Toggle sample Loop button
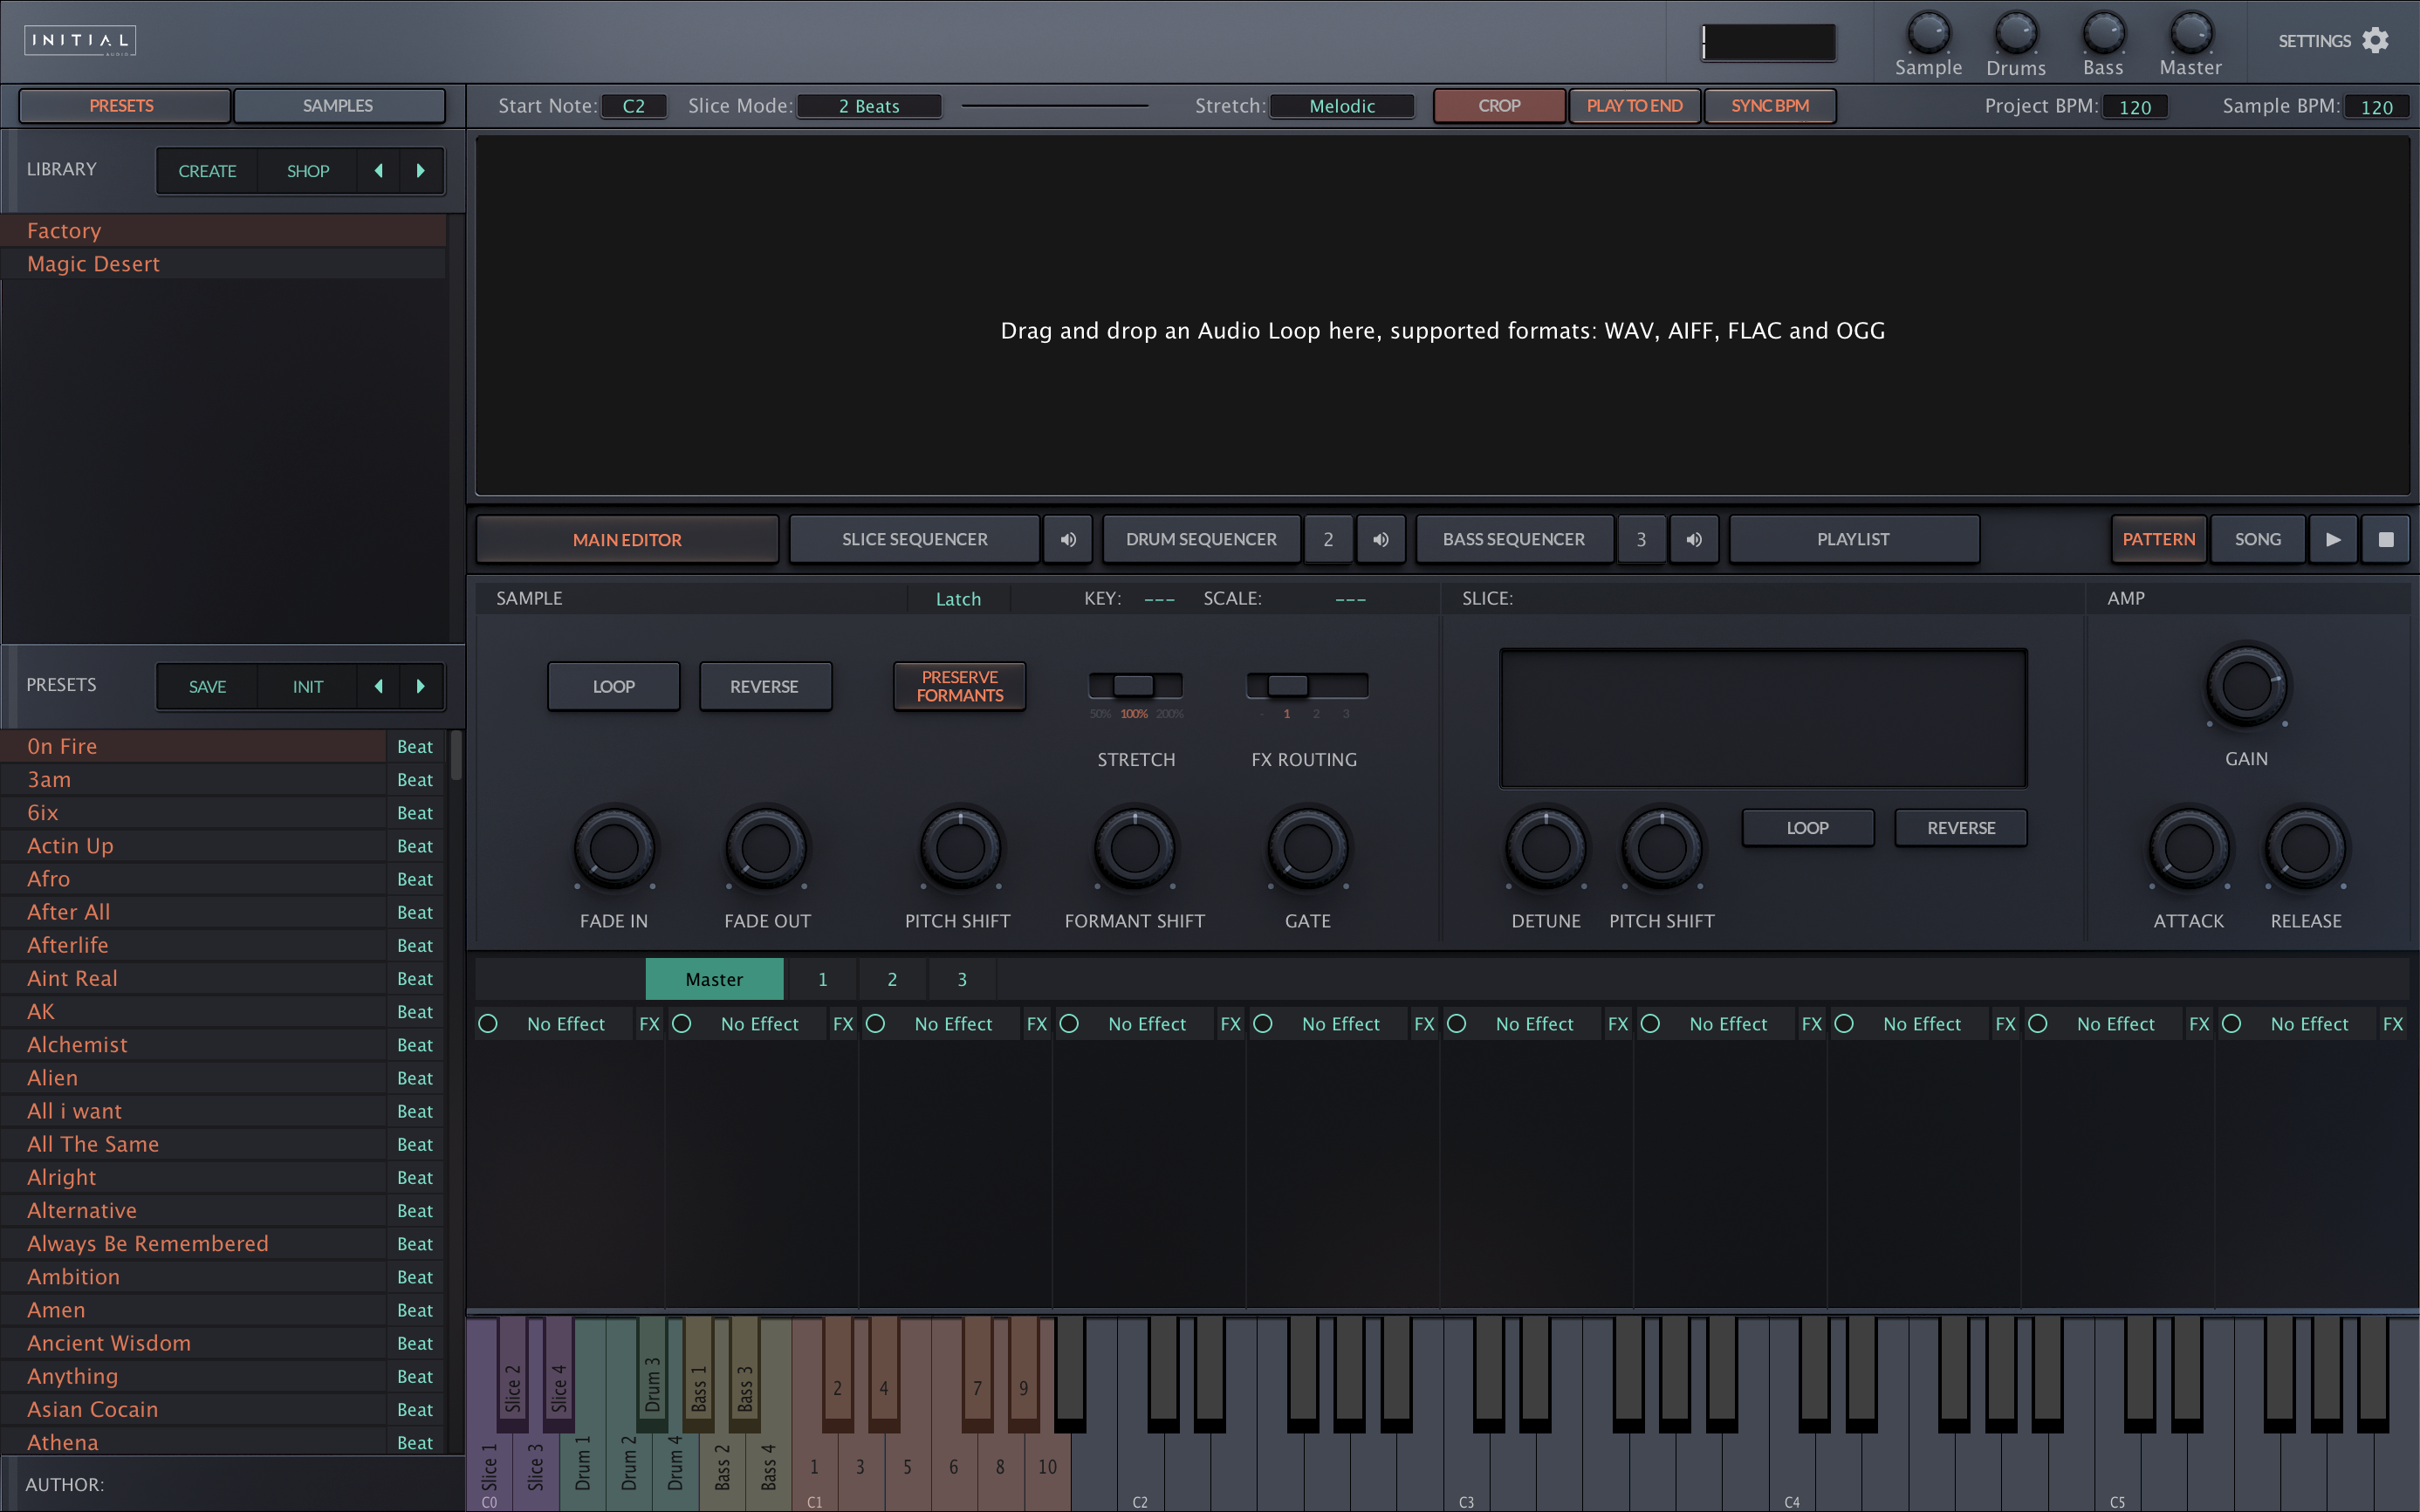Image resolution: width=2420 pixels, height=1512 pixels. (x=614, y=686)
